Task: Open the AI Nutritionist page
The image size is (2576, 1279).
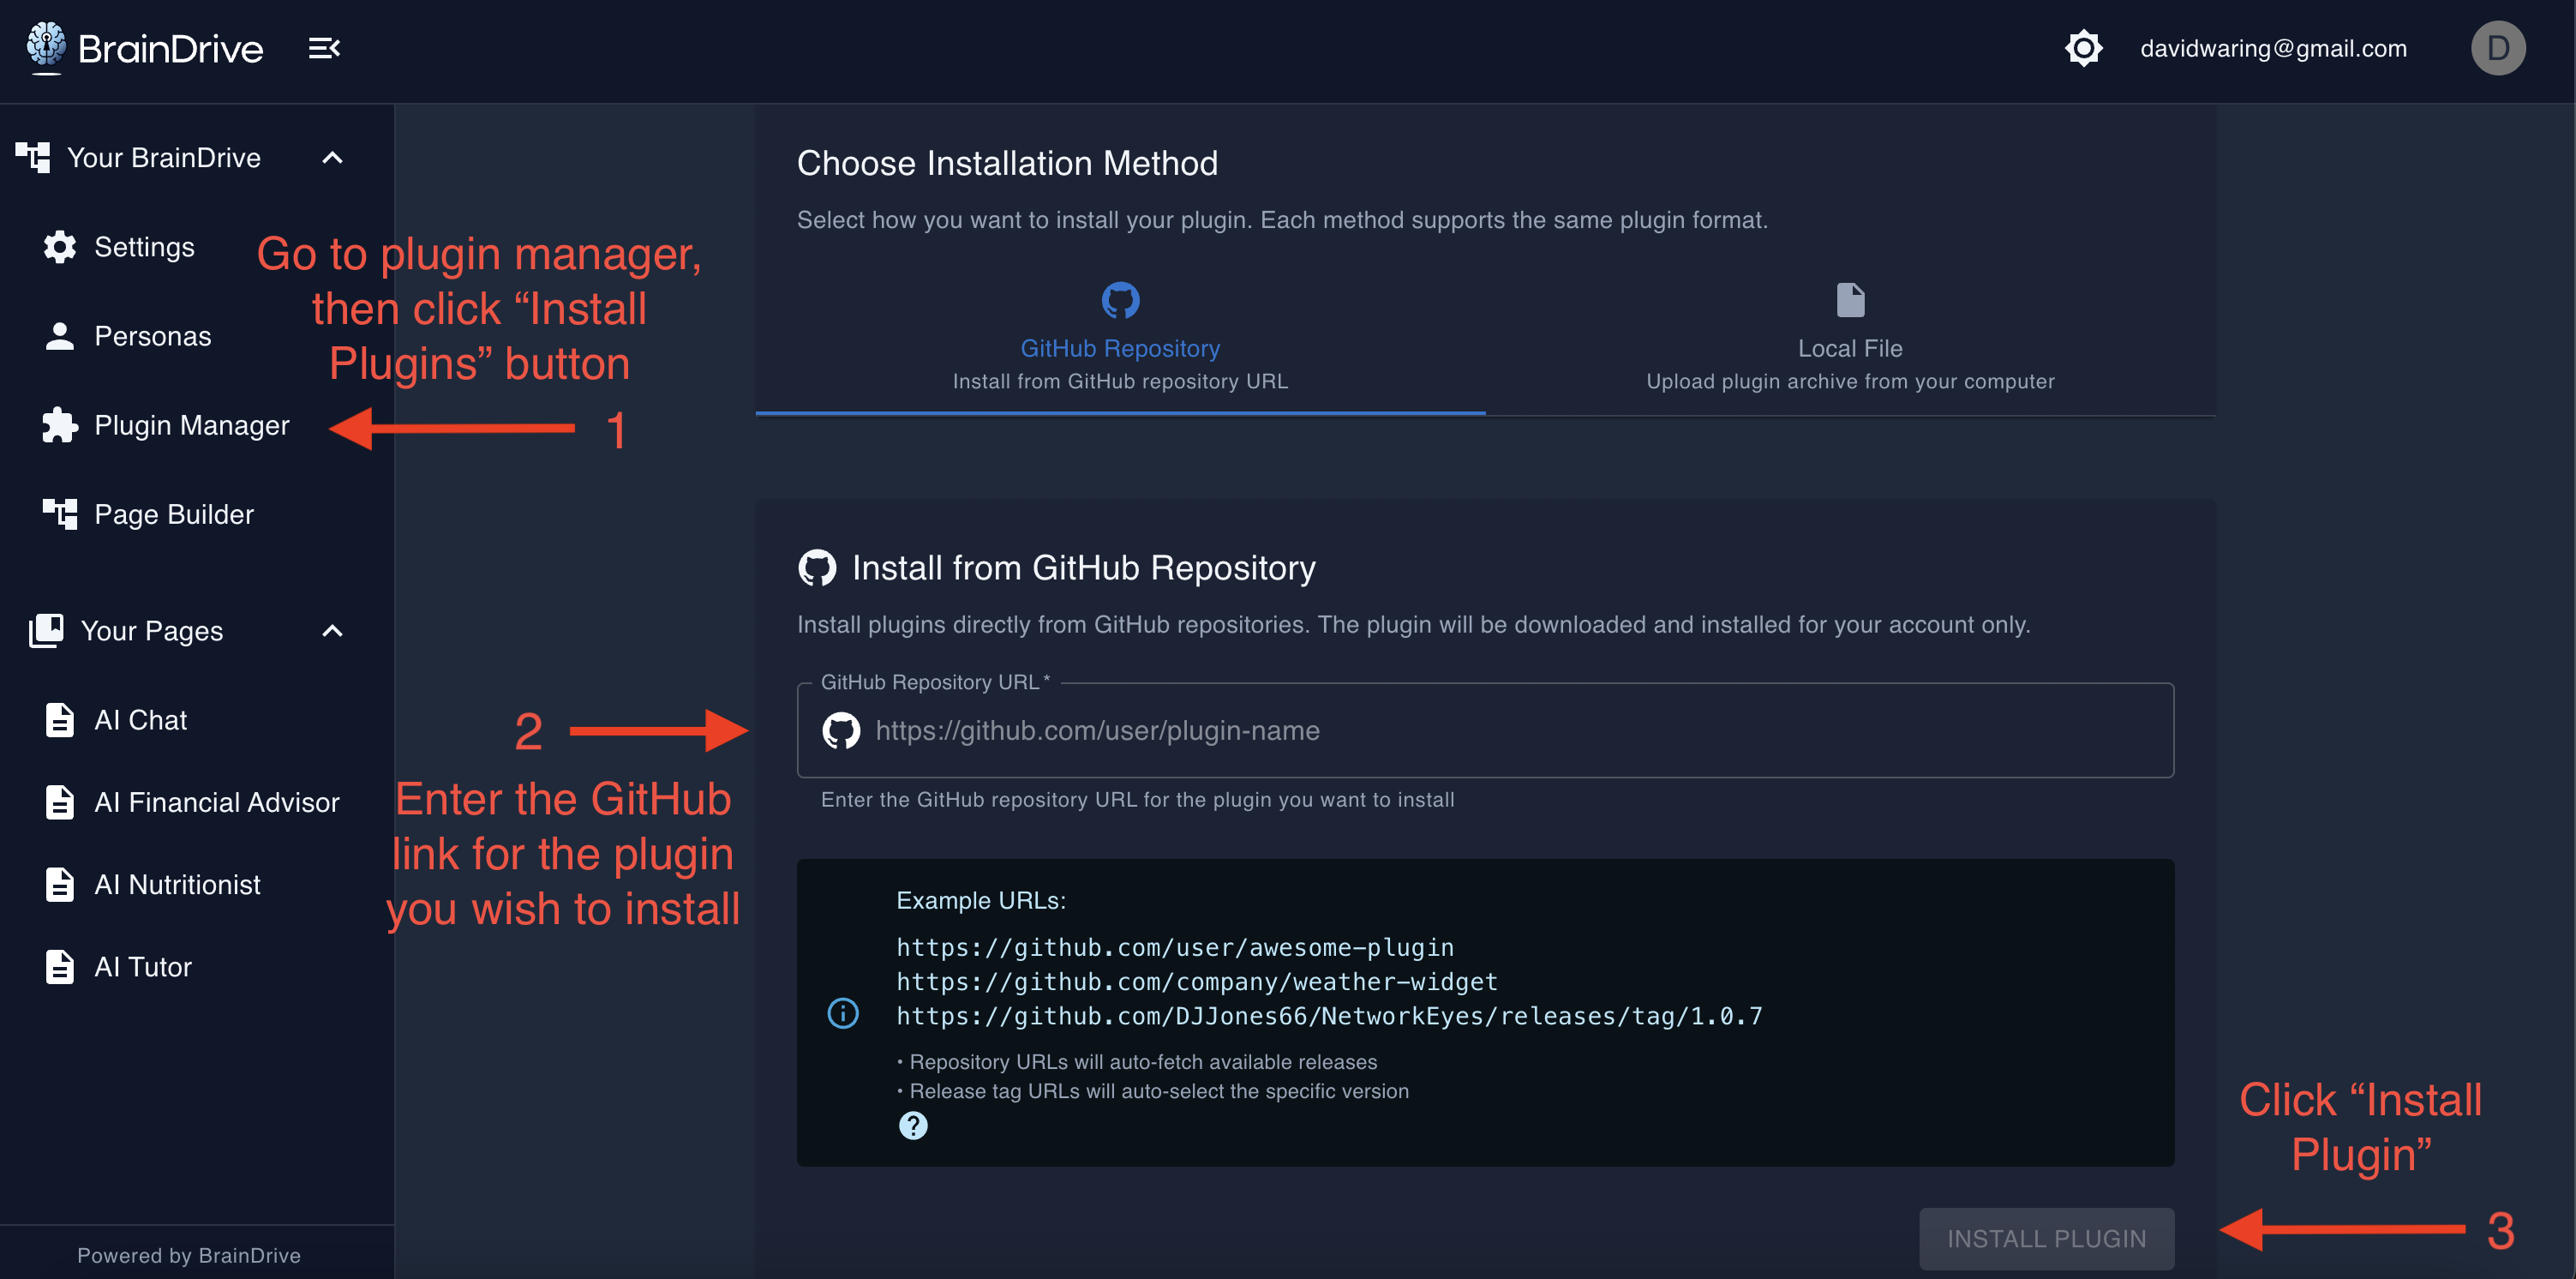Action: click(x=177, y=884)
